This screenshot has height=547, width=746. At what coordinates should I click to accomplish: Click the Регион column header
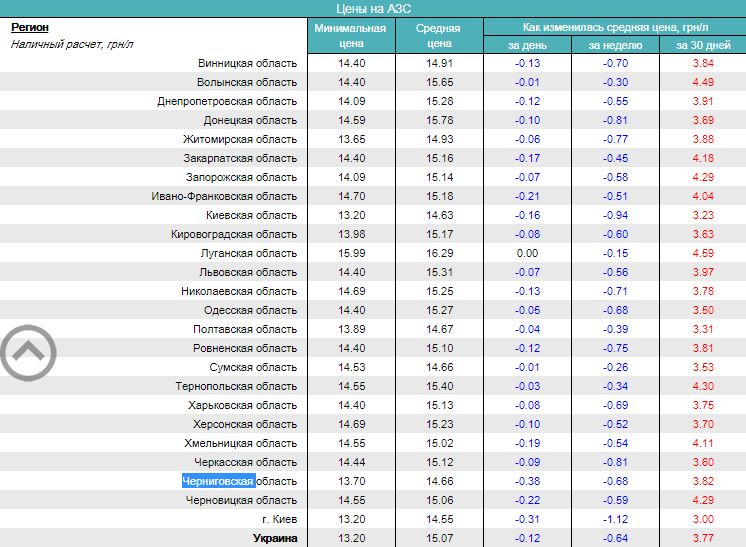click(x=30, y=28)
